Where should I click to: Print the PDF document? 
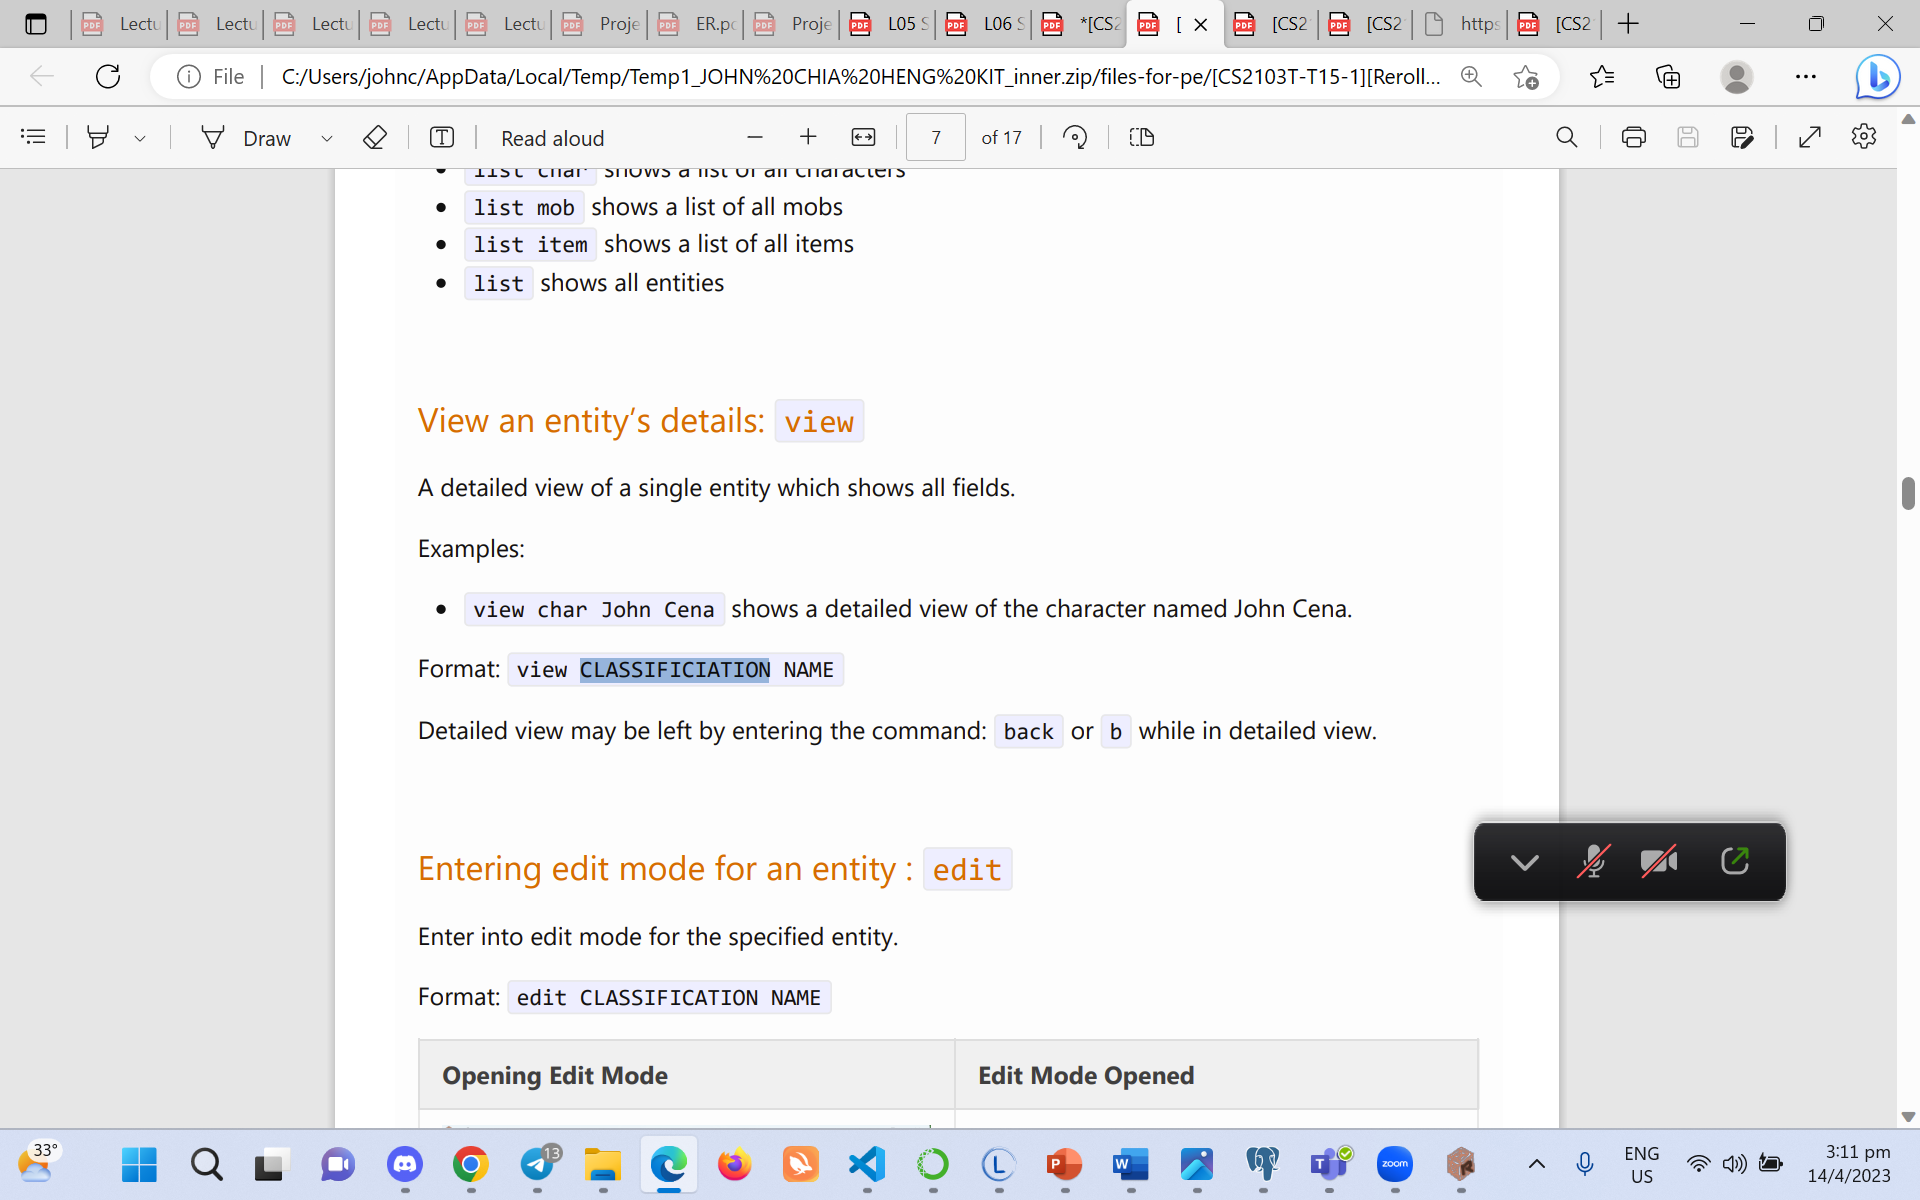pyautogui.click(x=1633, y=137)
